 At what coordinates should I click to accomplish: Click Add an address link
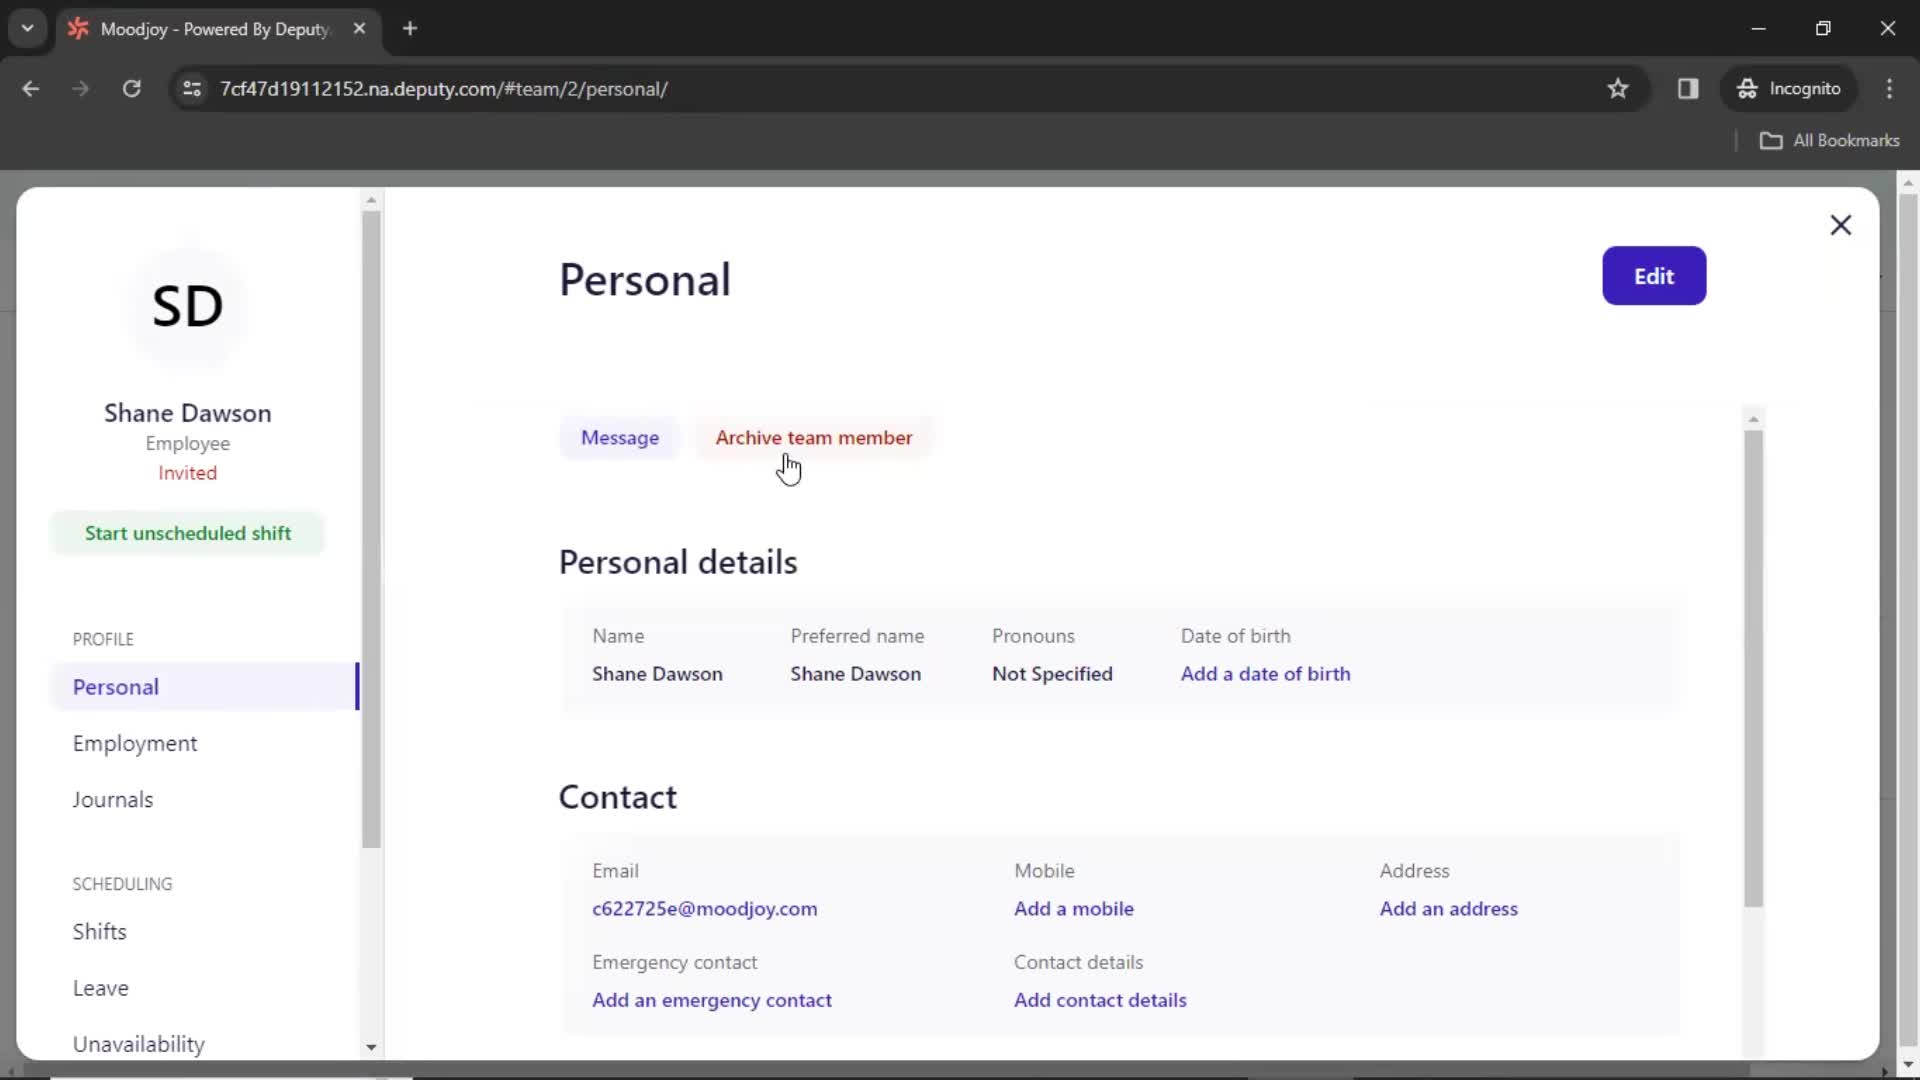(x=1449, y=909)
